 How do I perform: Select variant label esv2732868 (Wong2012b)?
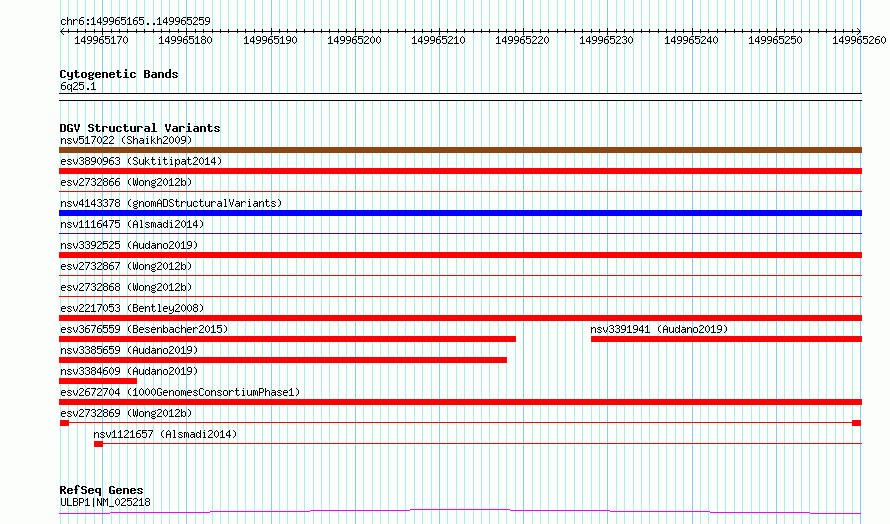click(x=126, y=287)
